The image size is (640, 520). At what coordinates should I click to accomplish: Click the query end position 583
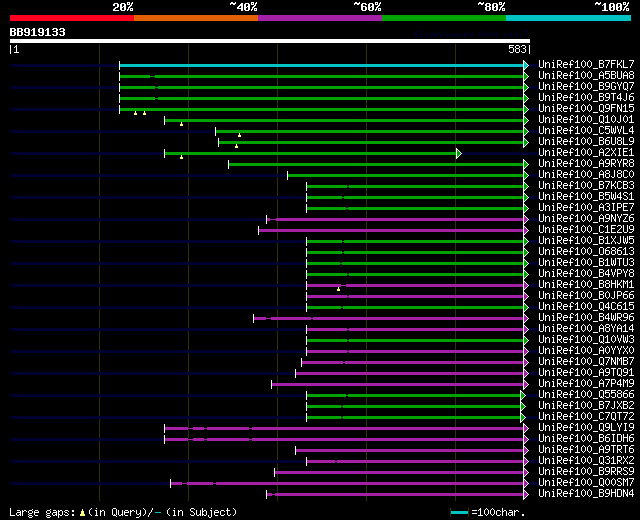coord(517,49)
